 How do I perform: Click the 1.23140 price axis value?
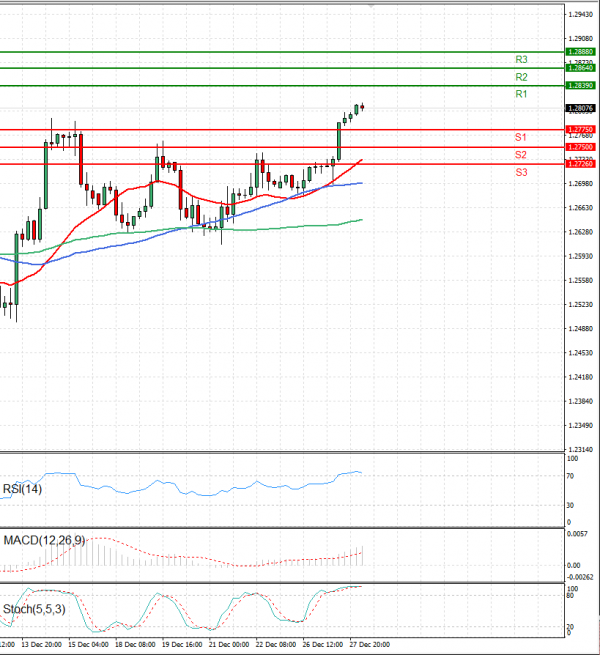coord(581,450)
